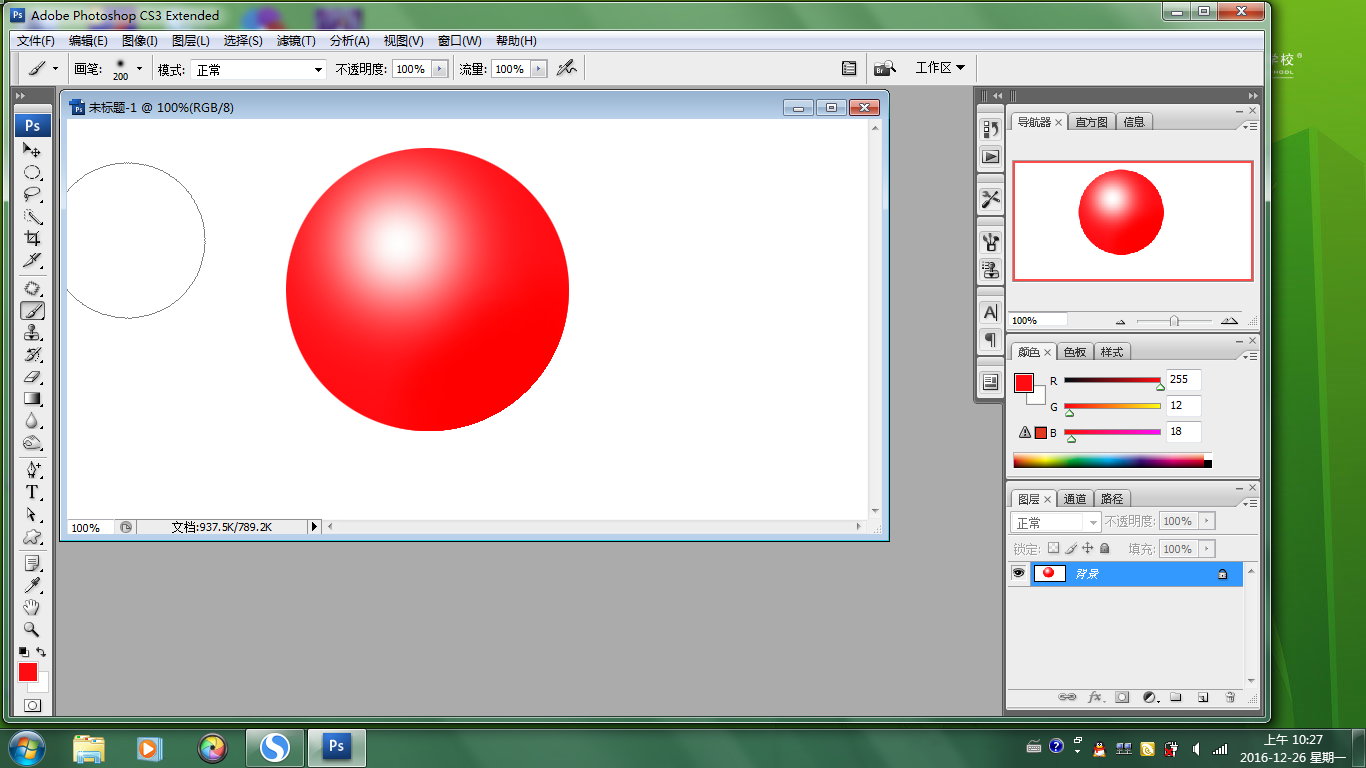The image size is (1366, 768).
Task: Switch to the 直方图 histogram tab
Action: tap(1091, 121)
